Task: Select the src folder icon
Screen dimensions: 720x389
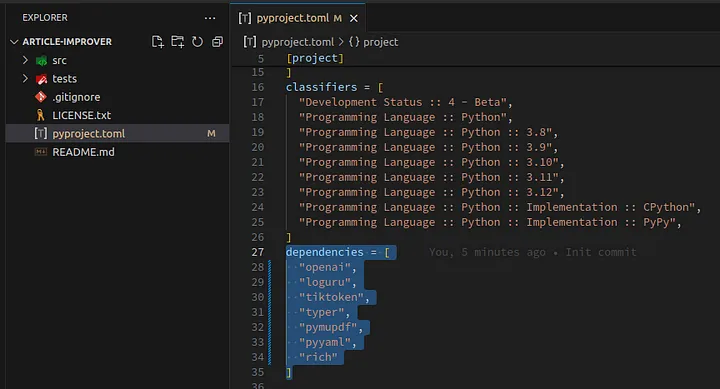Action: [41, 61]
